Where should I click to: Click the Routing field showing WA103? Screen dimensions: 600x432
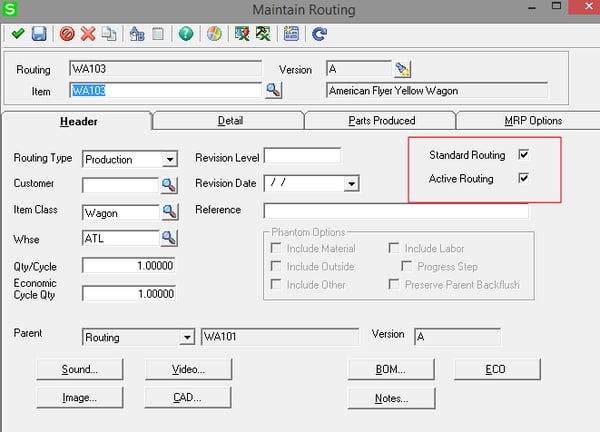[x=165, y=69]
